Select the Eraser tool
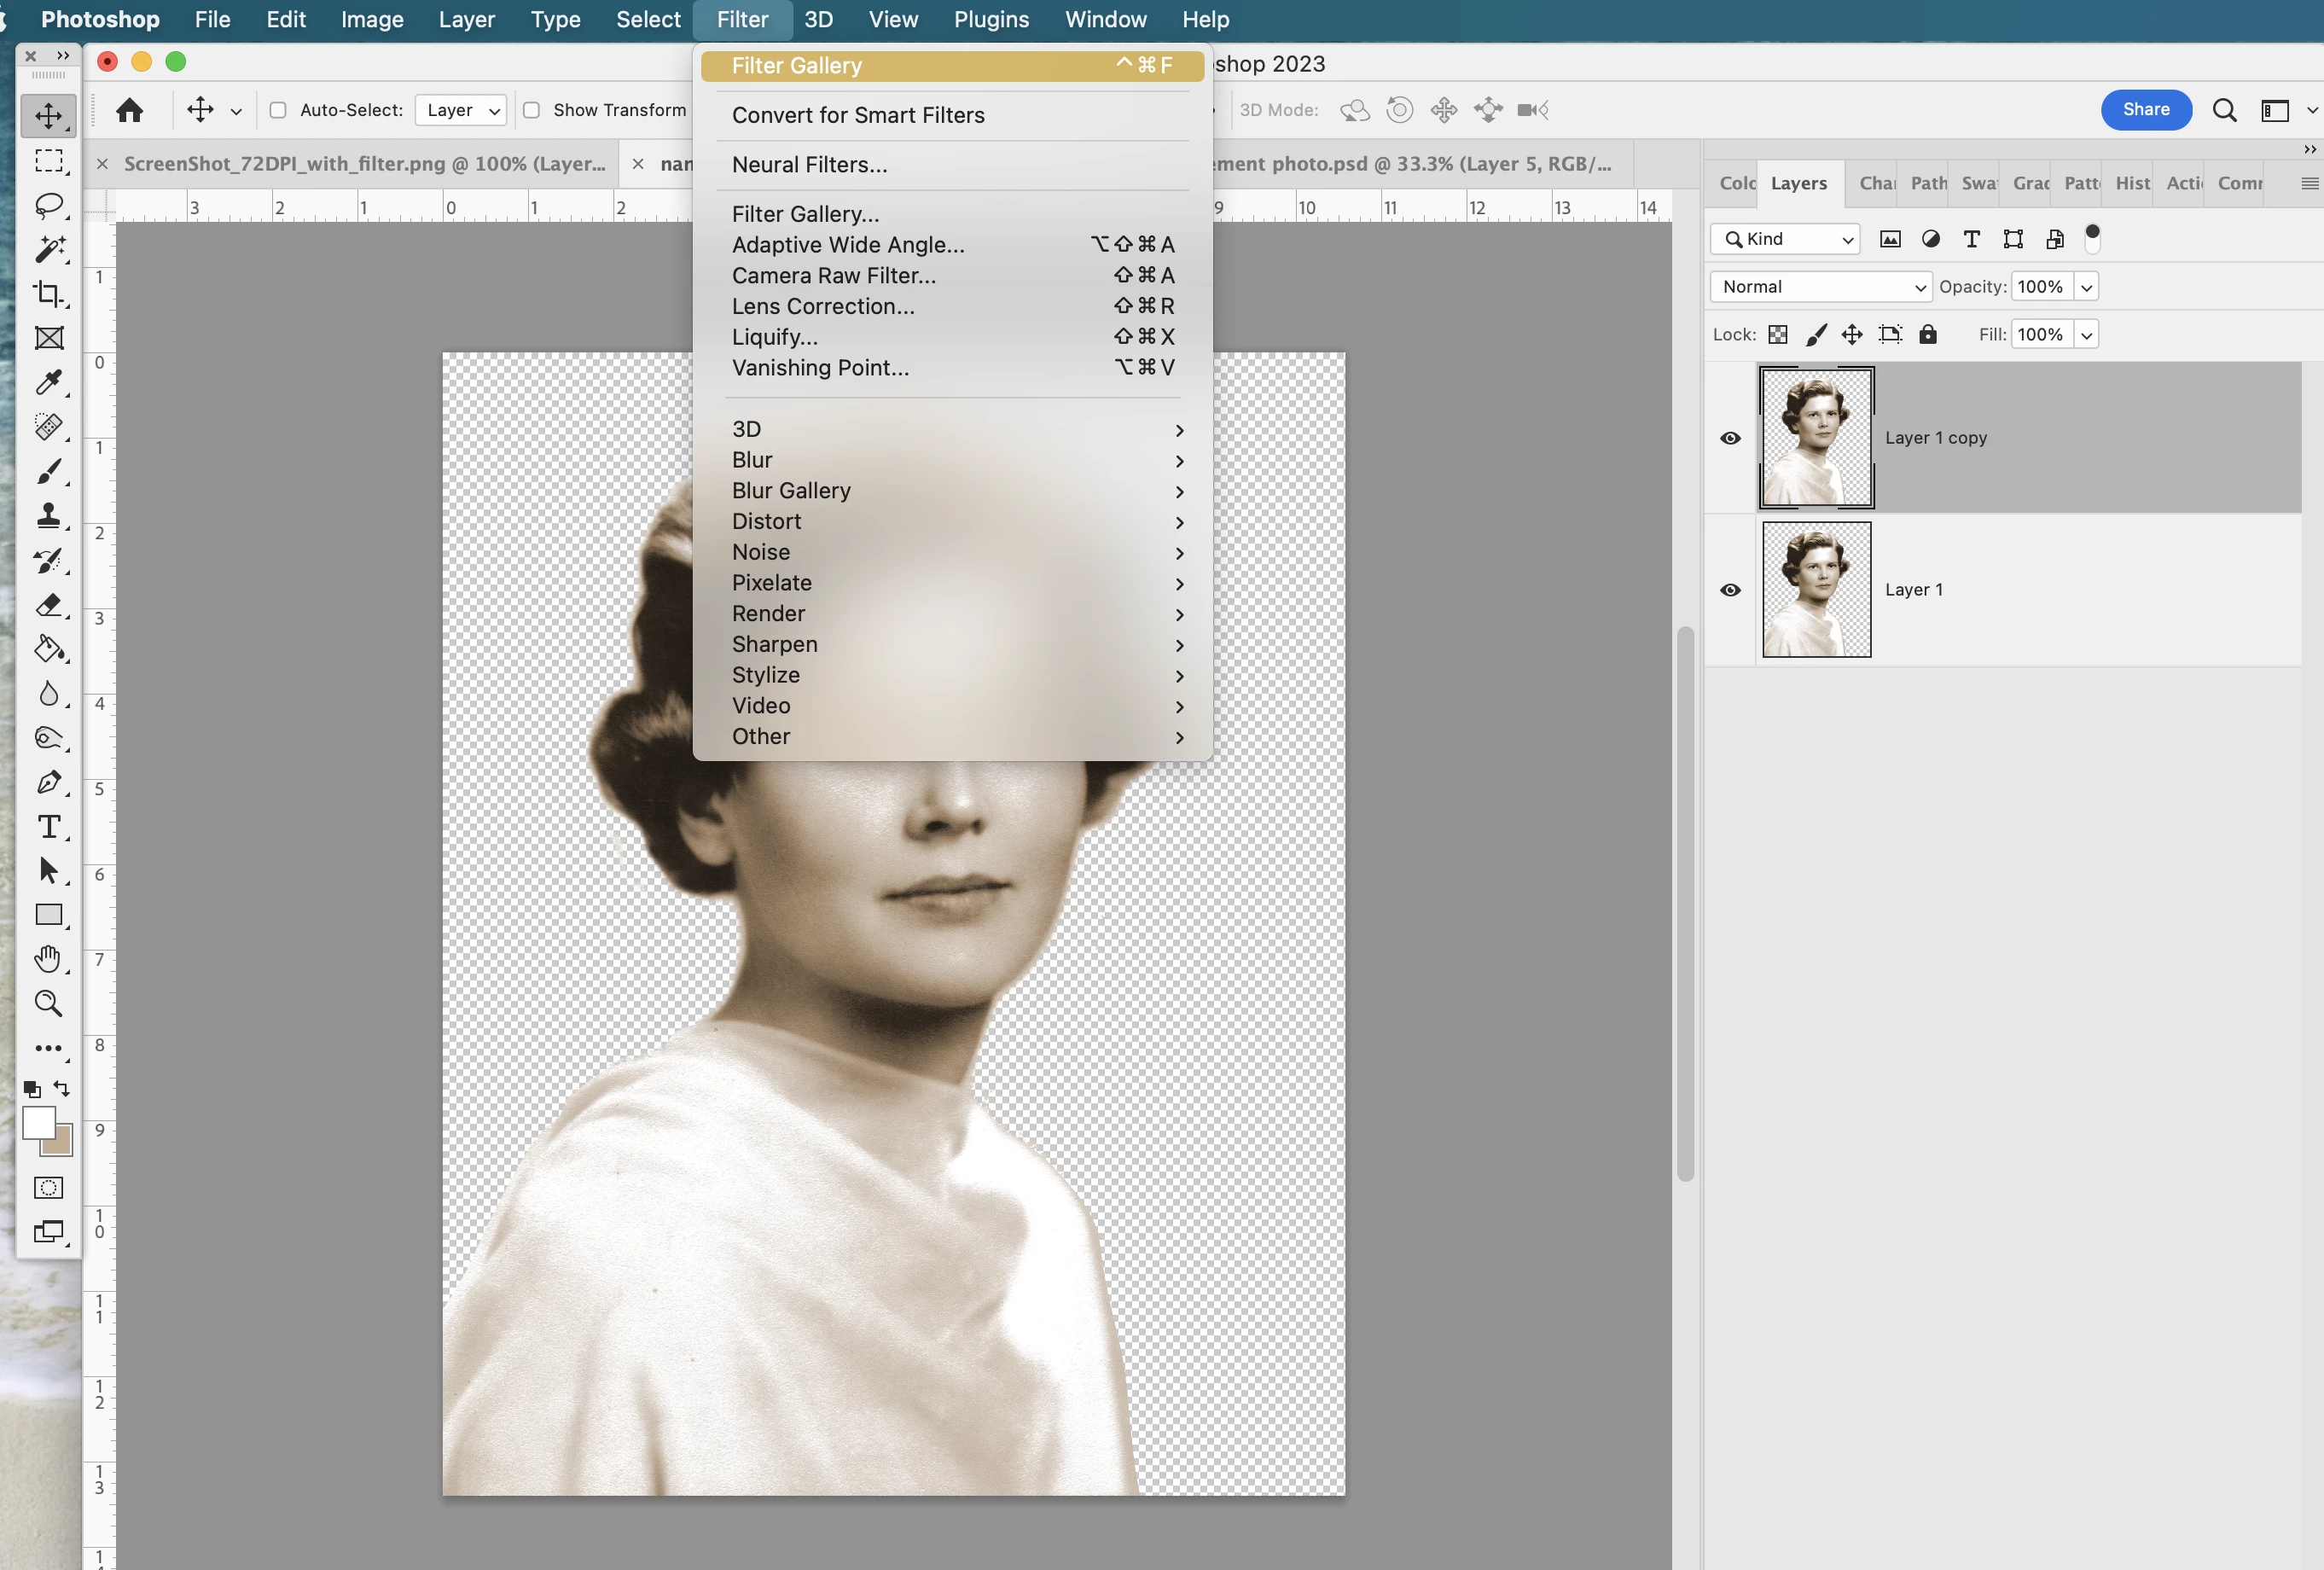The image size is (2324, 1570). (x=48, y=605)
